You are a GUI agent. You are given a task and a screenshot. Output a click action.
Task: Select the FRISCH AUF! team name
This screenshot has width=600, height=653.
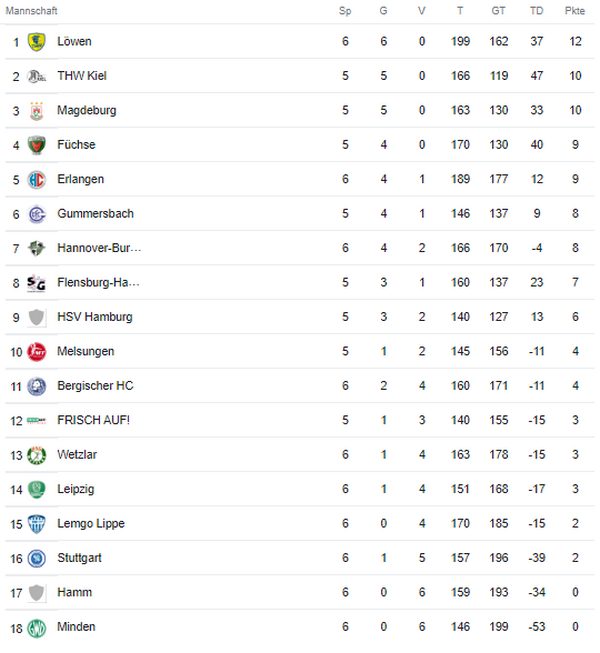(94, 420)
